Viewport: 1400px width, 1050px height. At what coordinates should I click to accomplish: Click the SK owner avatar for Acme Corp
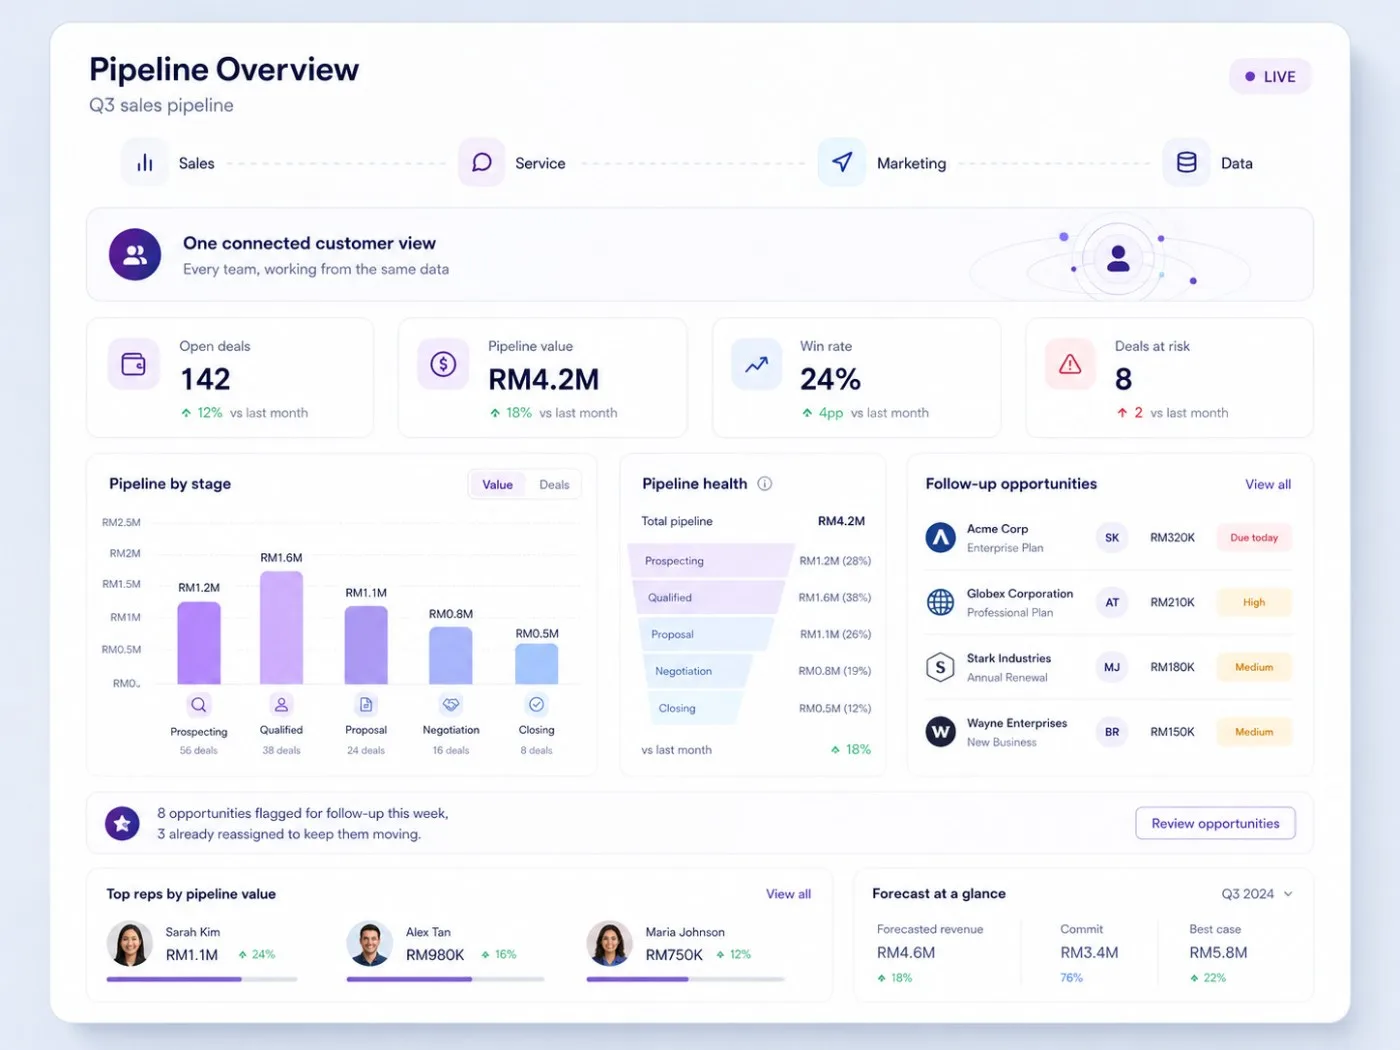pyautogui.click(x=1112, y=538)
